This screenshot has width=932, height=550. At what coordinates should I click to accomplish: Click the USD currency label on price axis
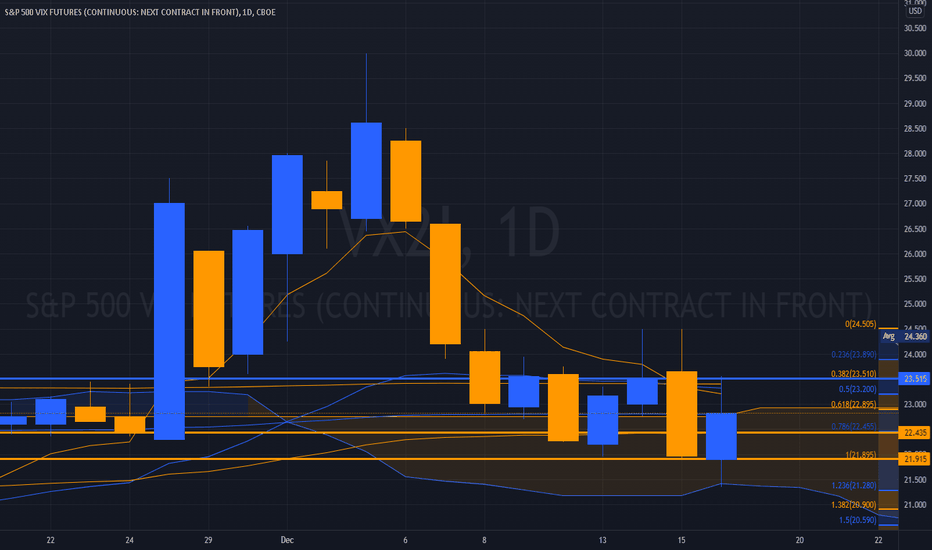click(915, 11)
